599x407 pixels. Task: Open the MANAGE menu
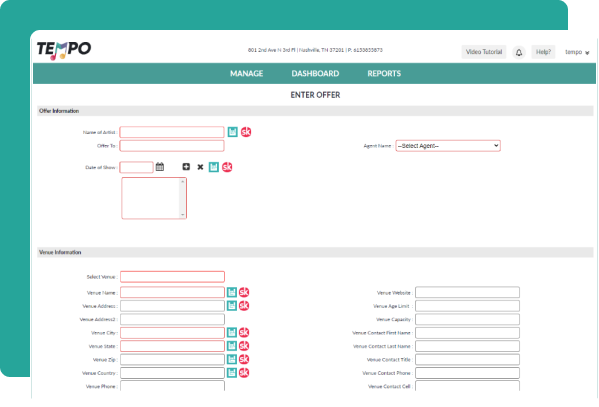click(246, 73)
